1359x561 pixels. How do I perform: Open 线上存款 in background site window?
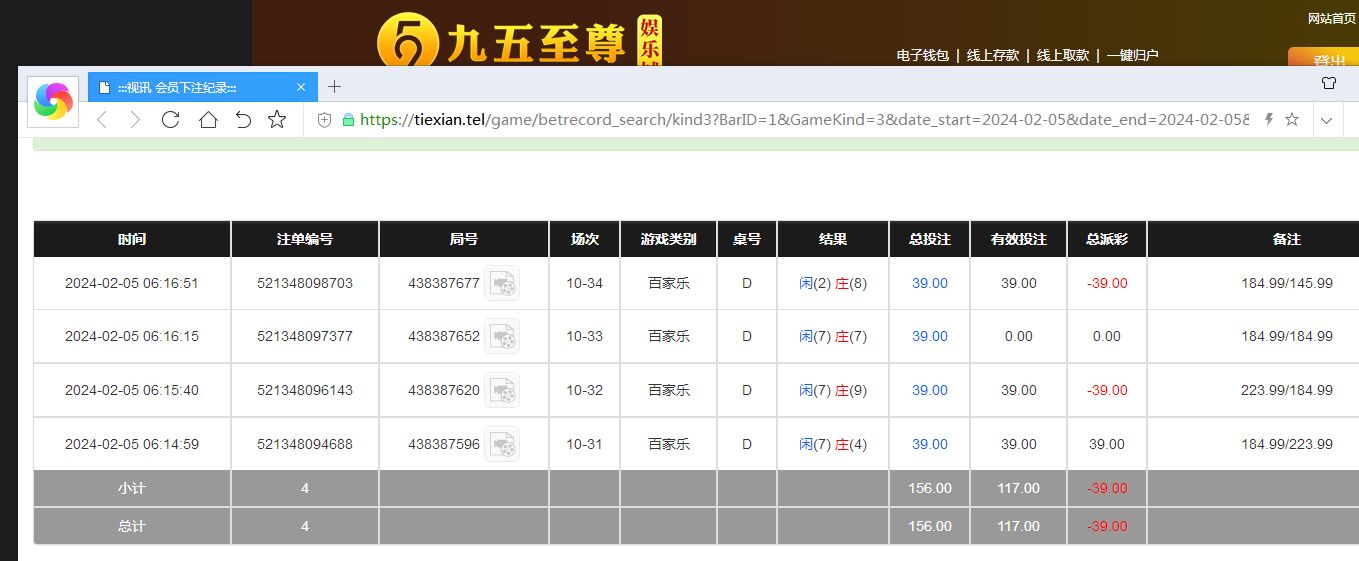(993, 55)
